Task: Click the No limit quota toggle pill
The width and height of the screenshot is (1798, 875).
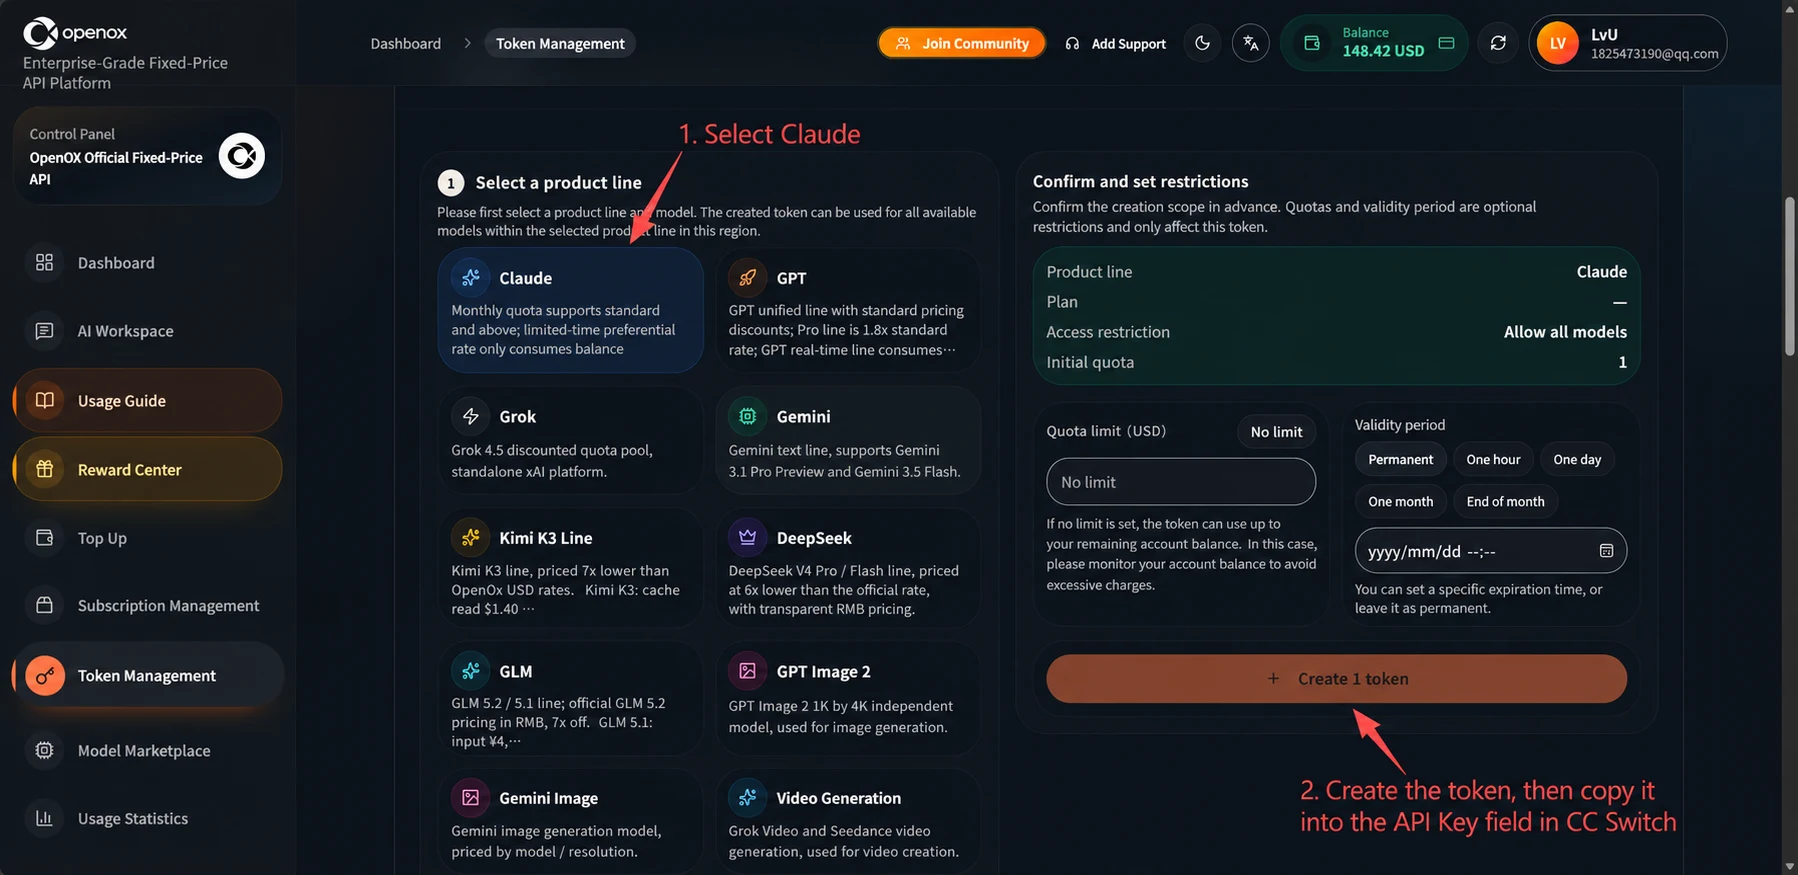Action: click(x=1276, y=431)
